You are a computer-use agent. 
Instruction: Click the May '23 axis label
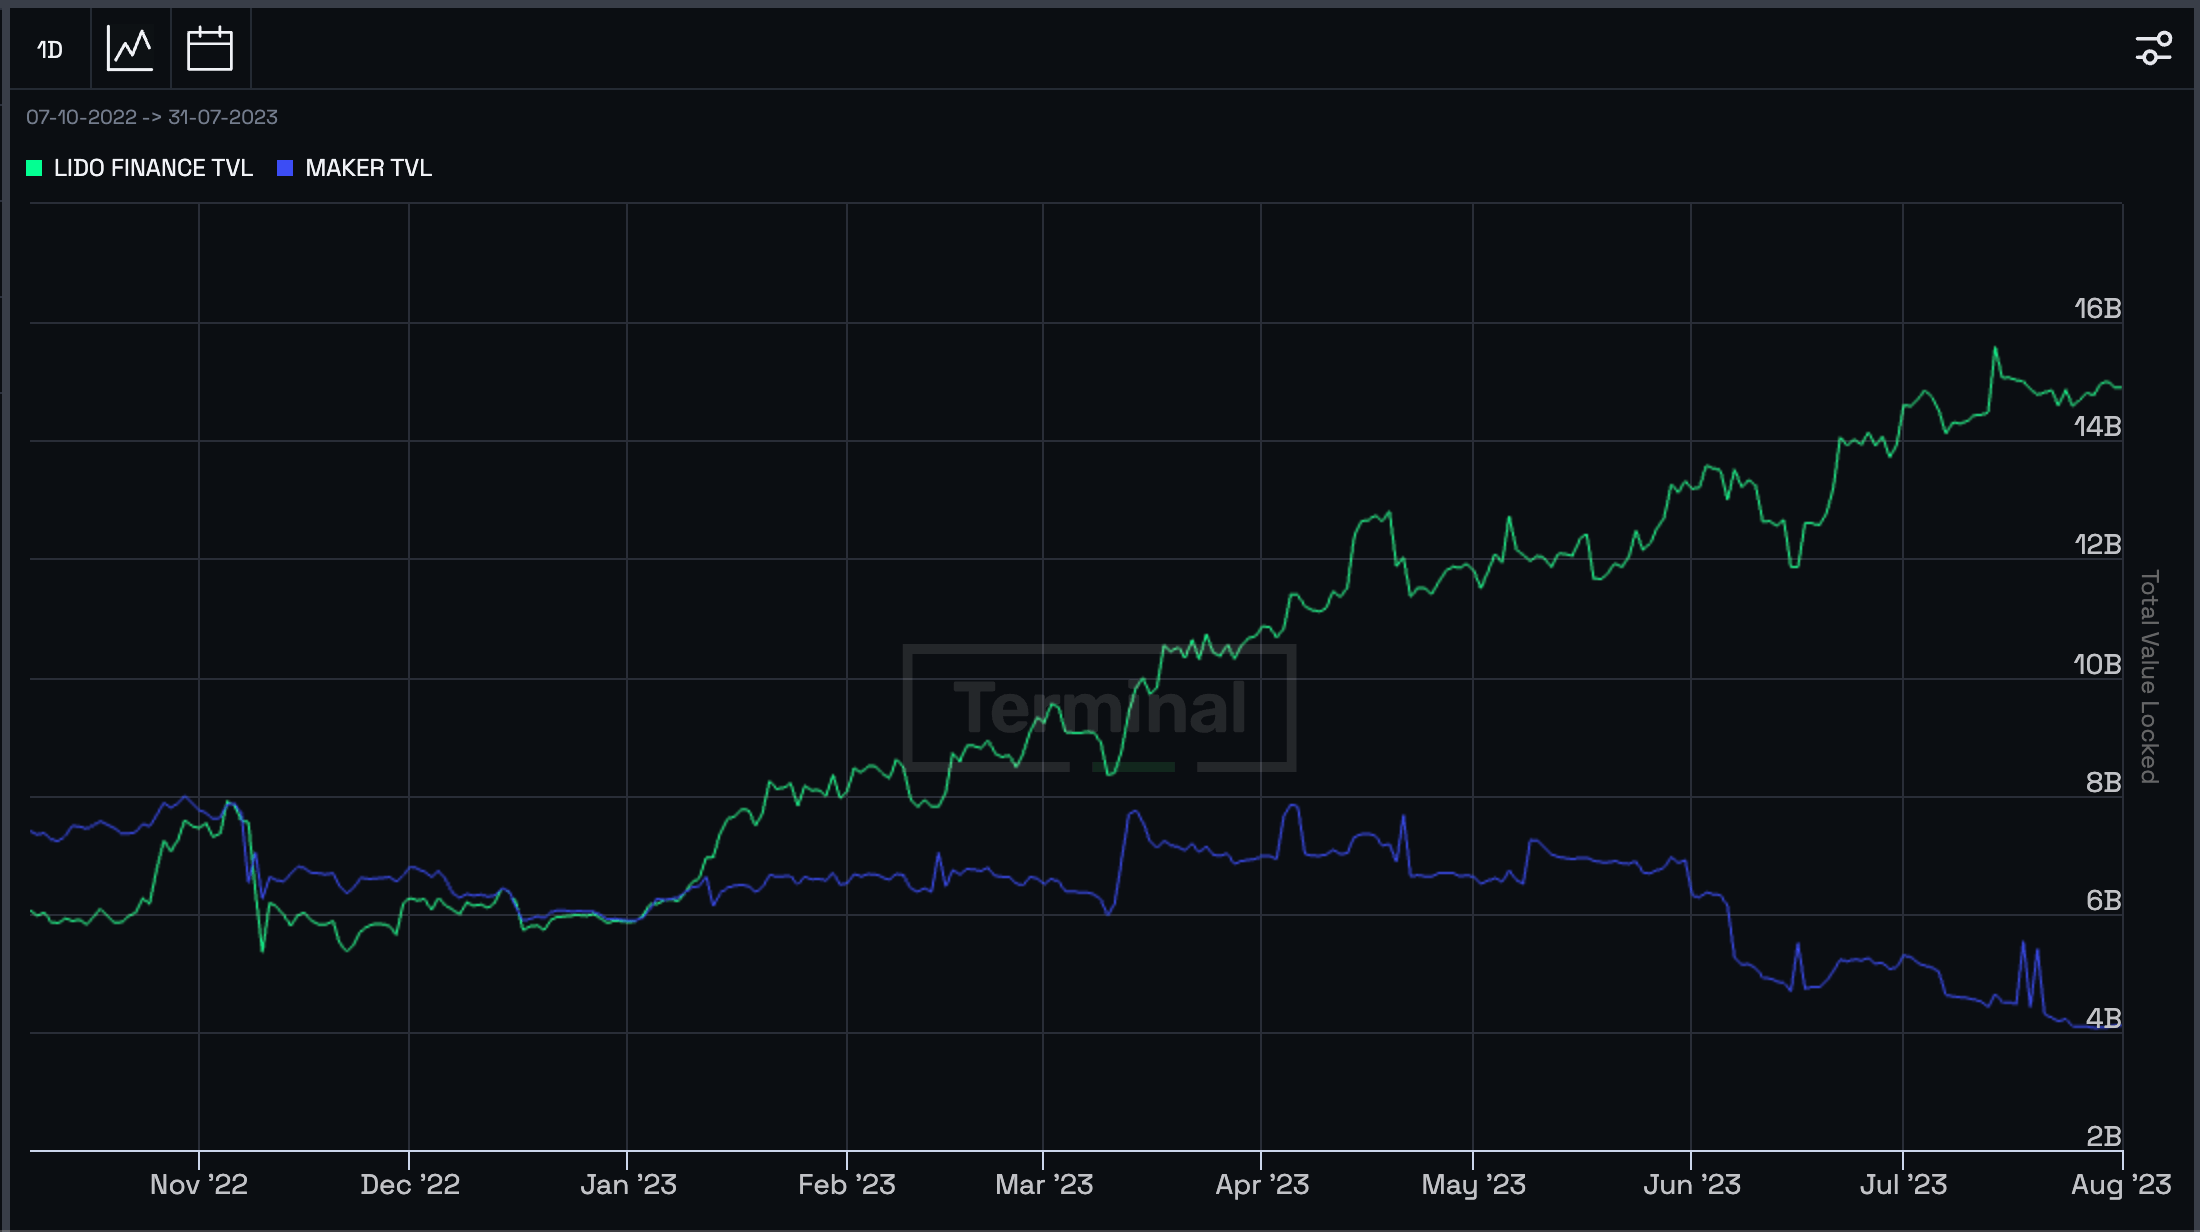click(1474, 1185)
